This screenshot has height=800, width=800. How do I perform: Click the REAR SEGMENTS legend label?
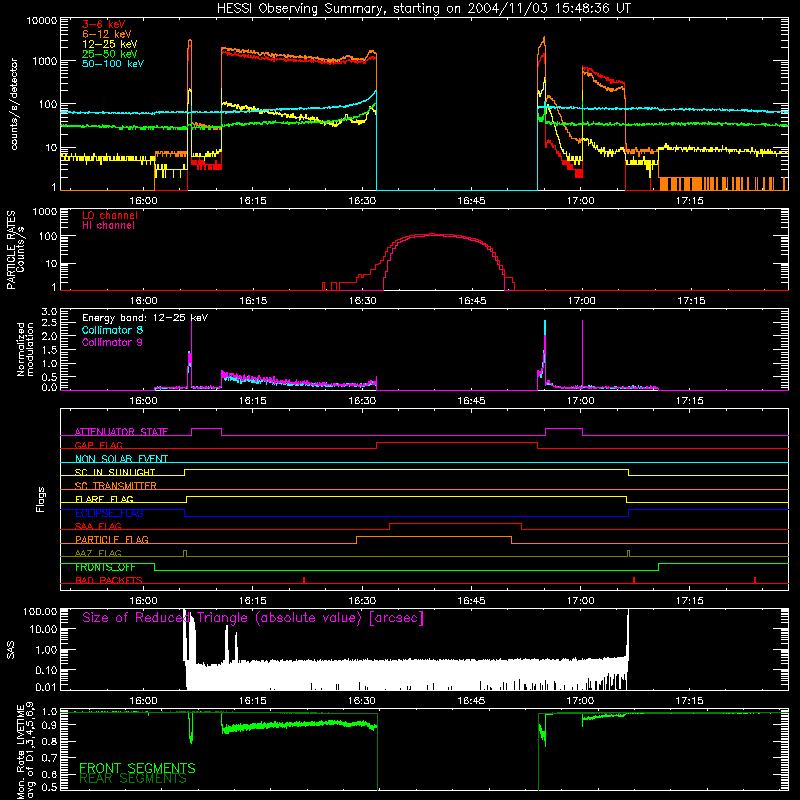click(133, 779)
